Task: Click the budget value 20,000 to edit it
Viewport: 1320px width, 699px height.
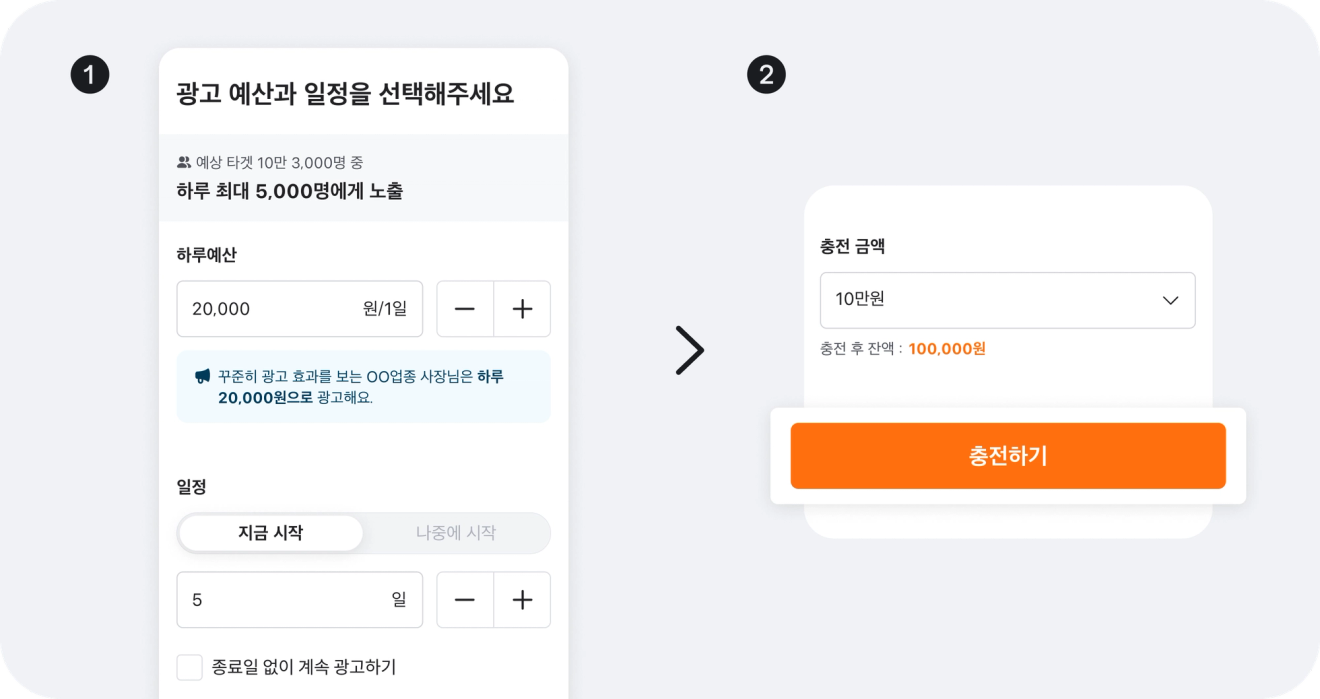Action: (x=222, y=309)
